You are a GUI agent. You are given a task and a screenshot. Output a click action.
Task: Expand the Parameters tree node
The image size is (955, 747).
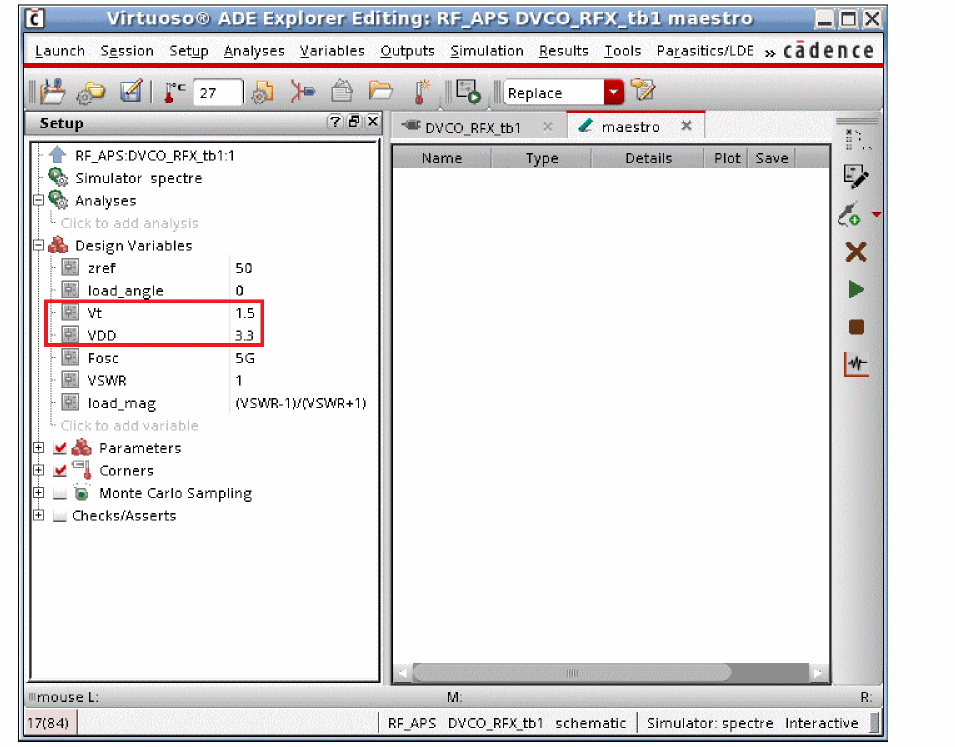coord(38,447)
